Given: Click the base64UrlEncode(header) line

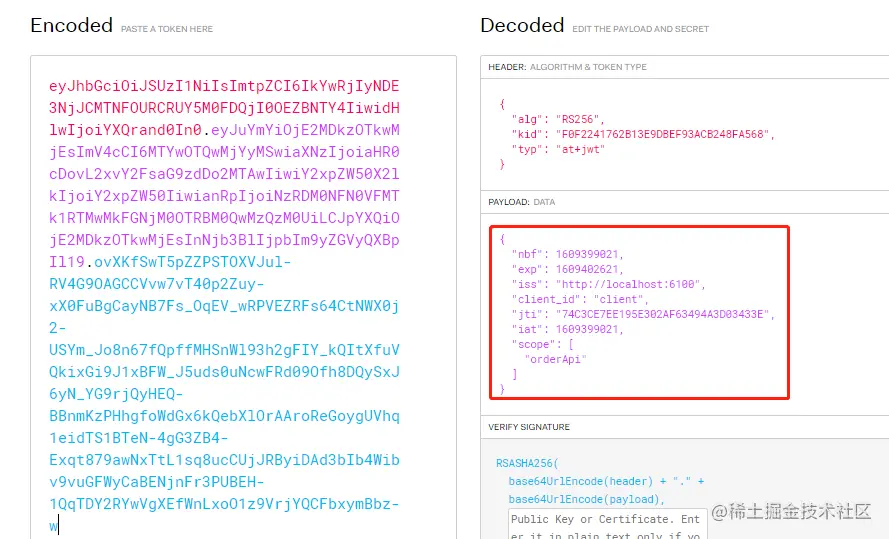Looking at the screenshot, I should (x=581, y=481).
